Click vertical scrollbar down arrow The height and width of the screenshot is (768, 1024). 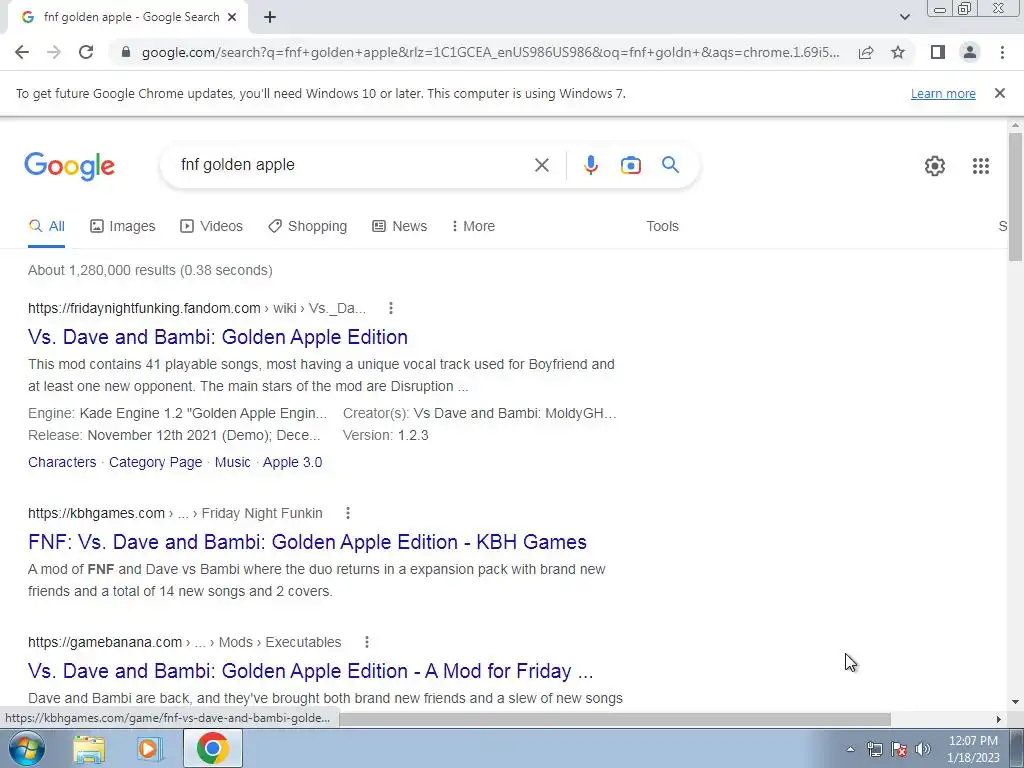1015,702
